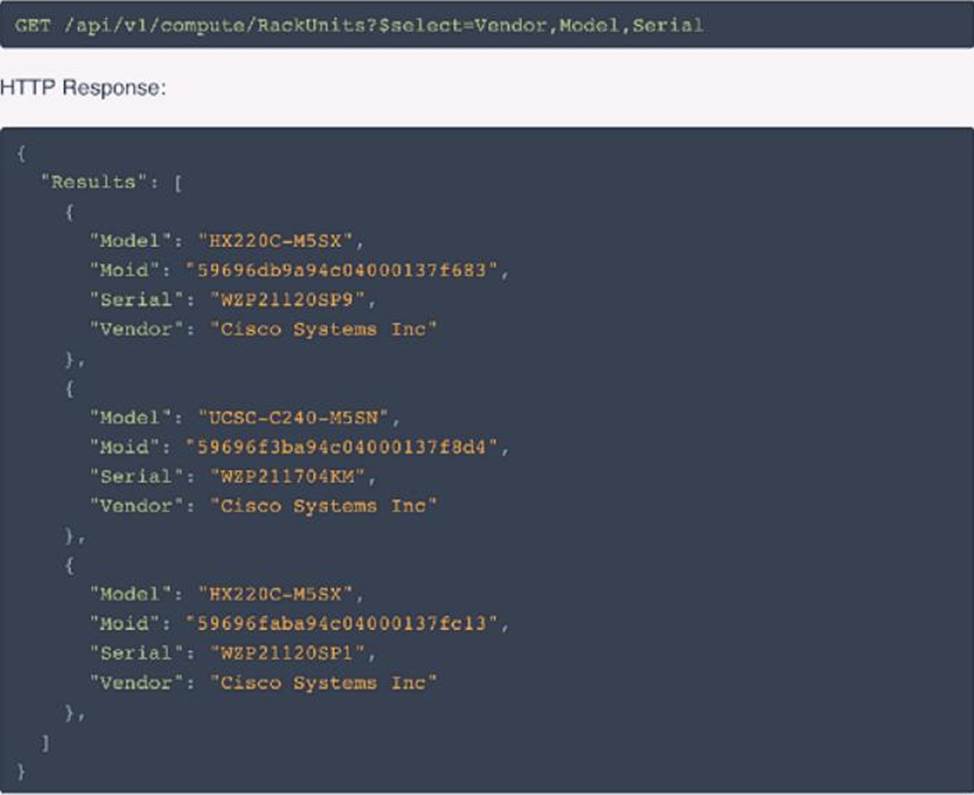Viewport: 974px width, 795px height.
Task: Click the closing square bracket of Results array
Action: (x=45, y=742)
